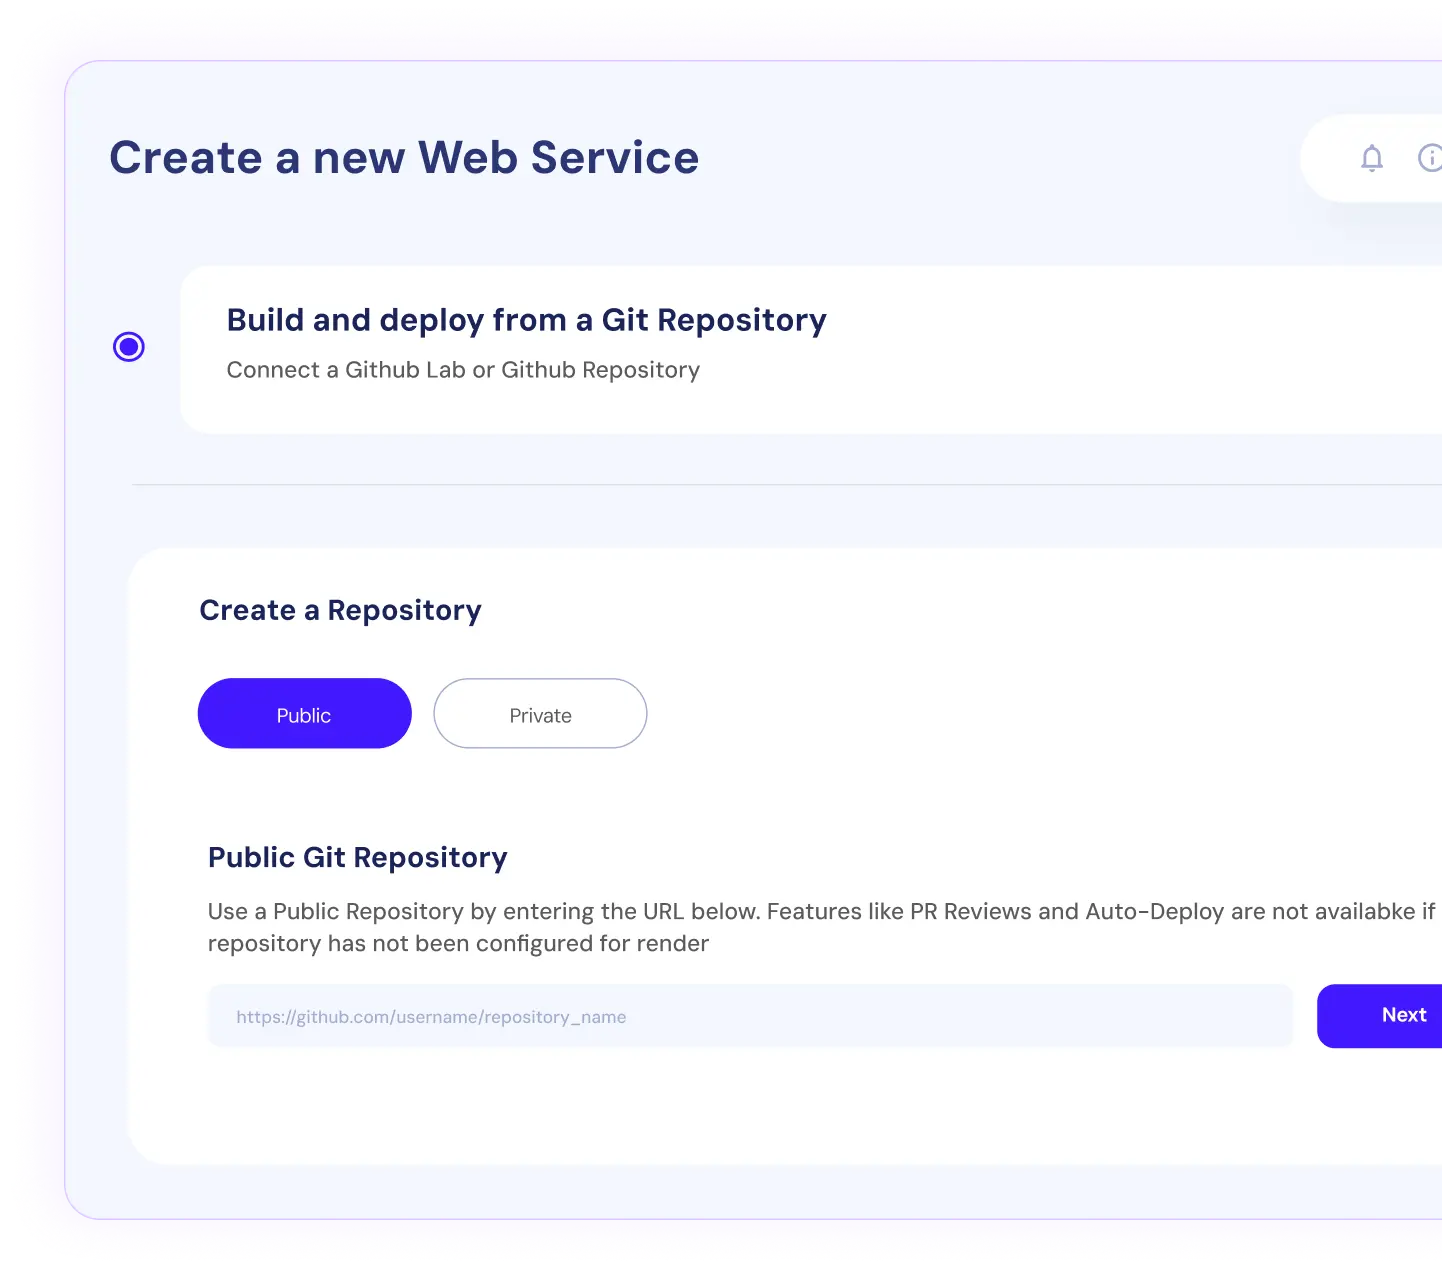1442x1265 pixels.
Task: Focus the GitHub repository URL field
Action: pos(750,1016)
